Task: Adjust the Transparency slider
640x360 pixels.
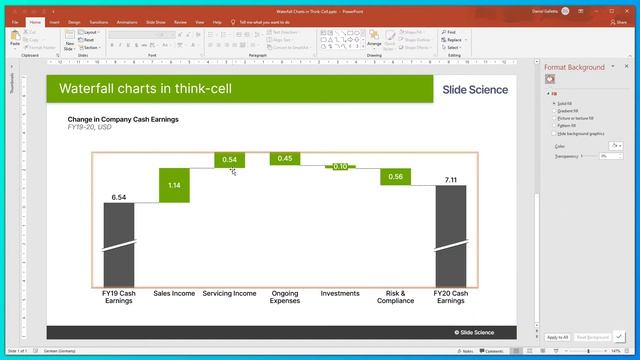Action: coord(589,156)
